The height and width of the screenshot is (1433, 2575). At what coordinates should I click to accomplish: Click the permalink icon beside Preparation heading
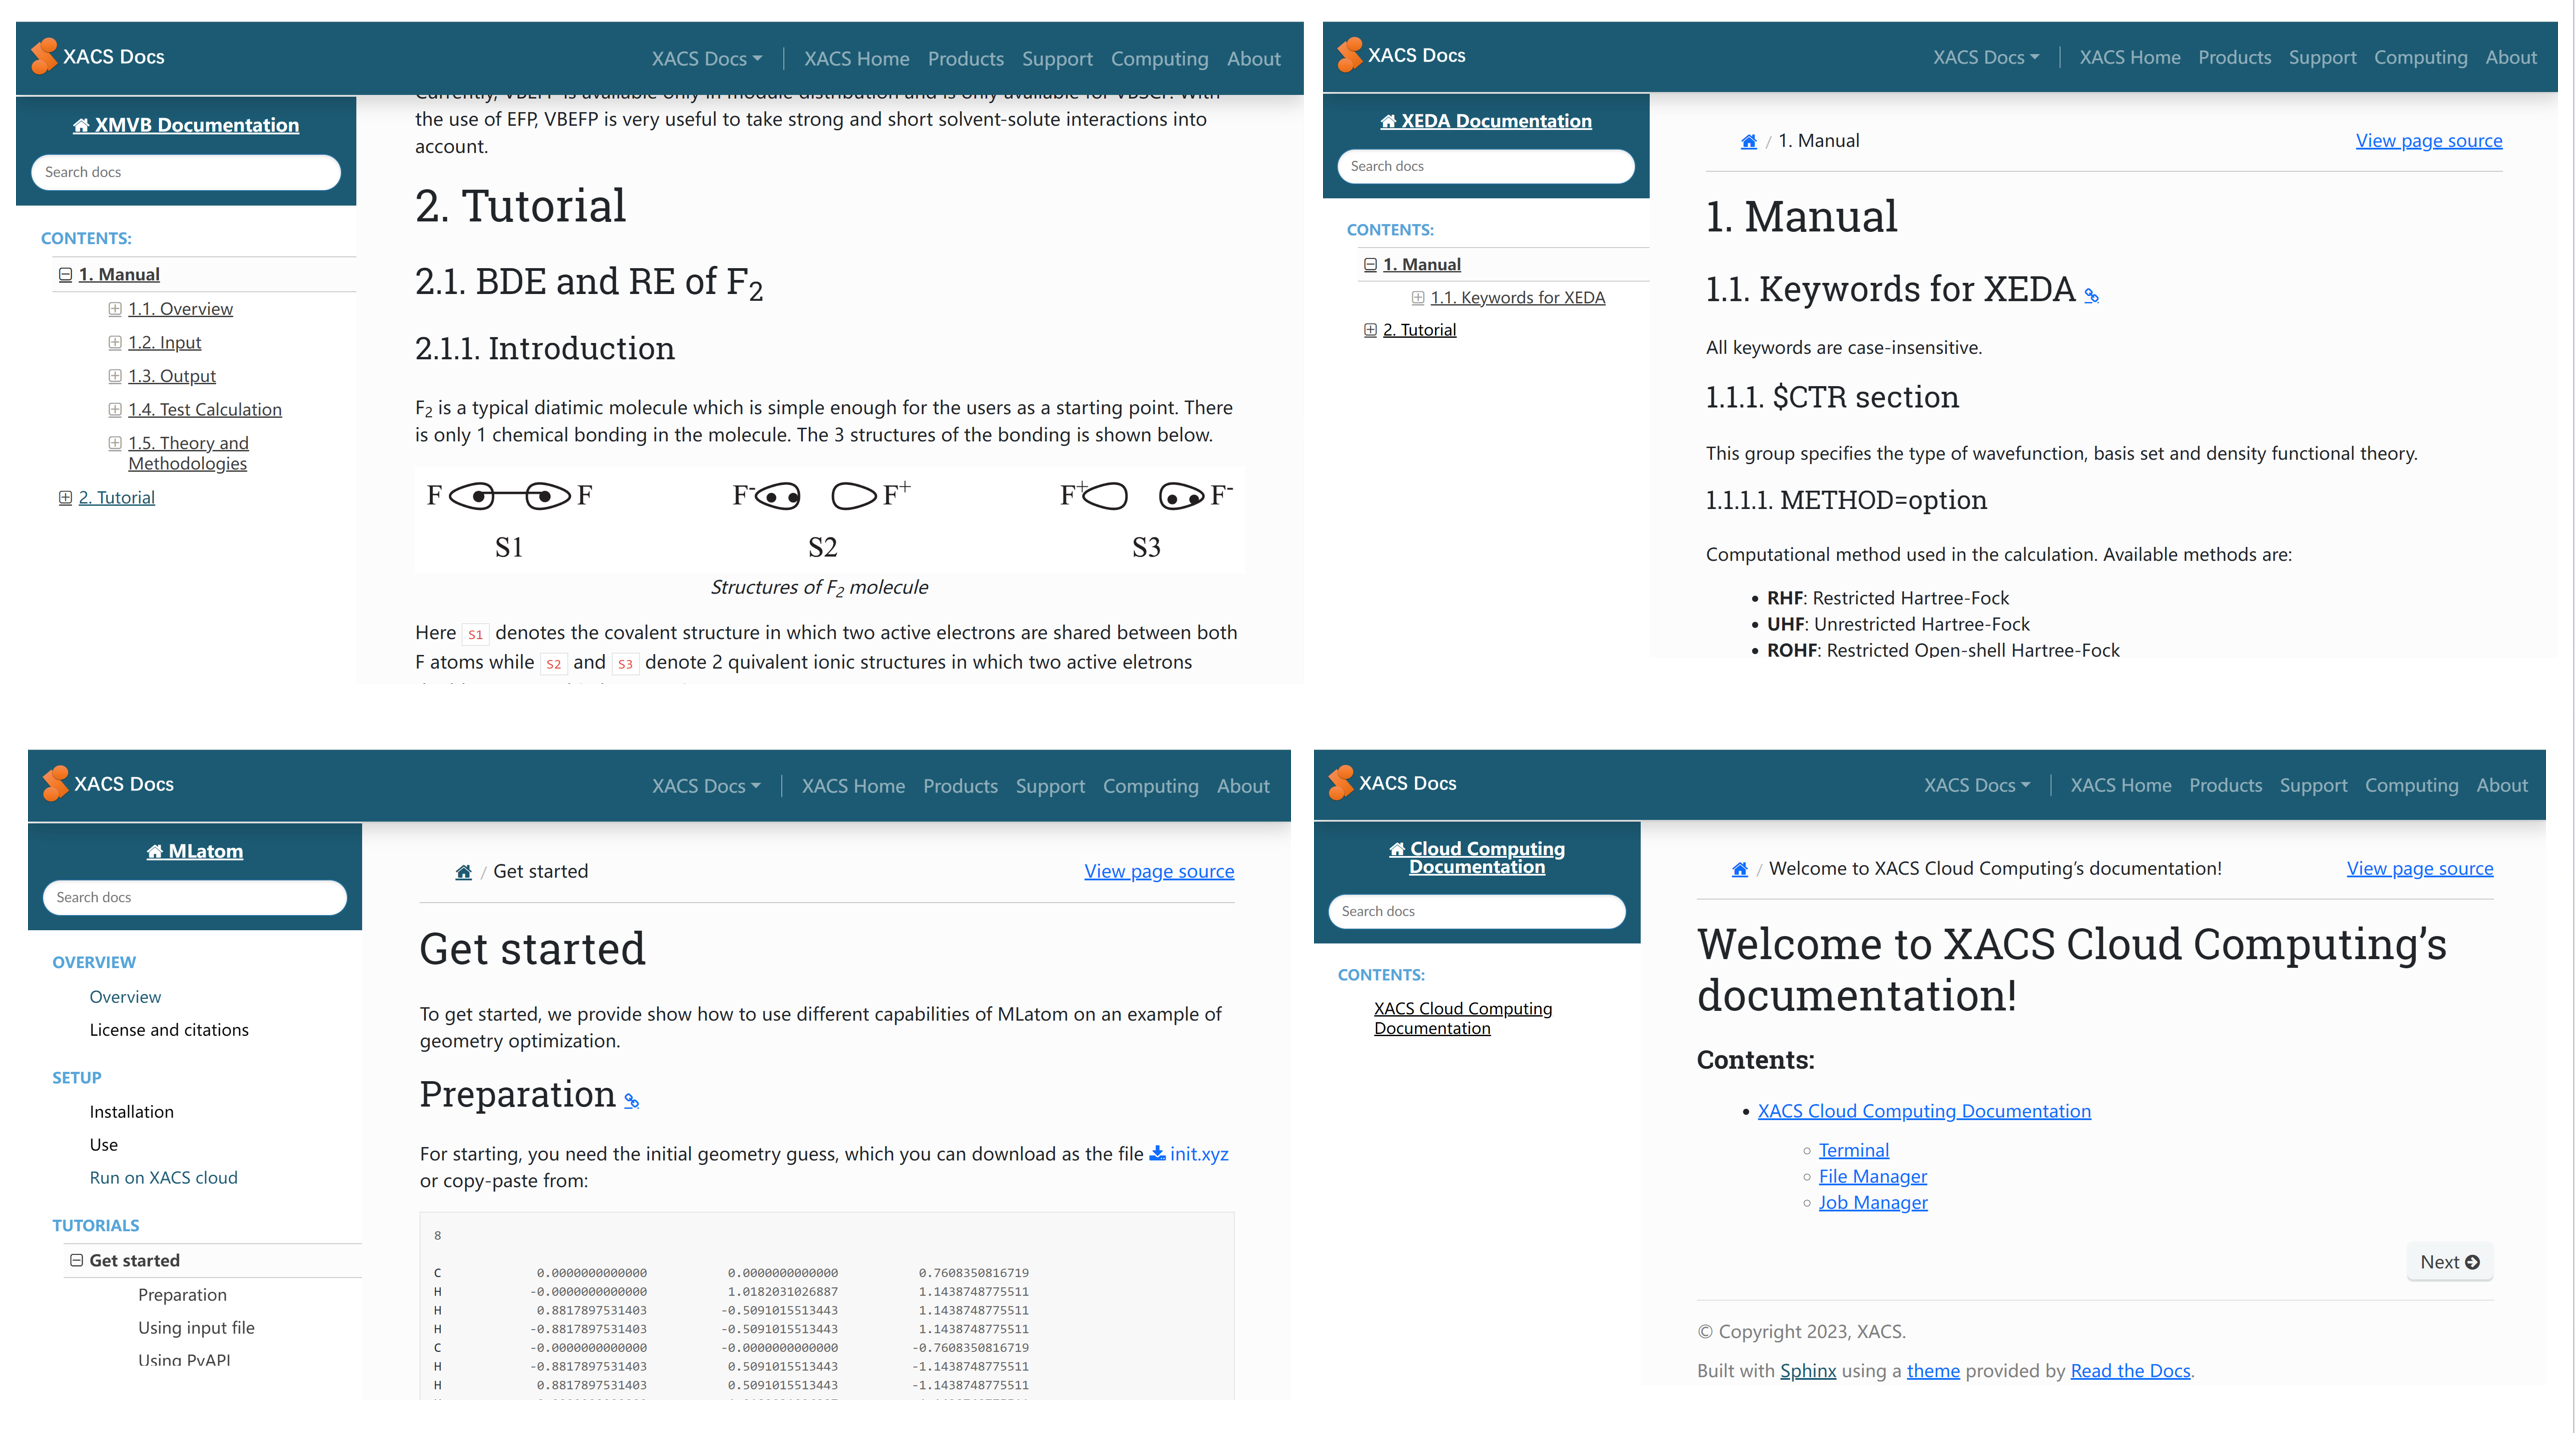(x=631, y=1101)
